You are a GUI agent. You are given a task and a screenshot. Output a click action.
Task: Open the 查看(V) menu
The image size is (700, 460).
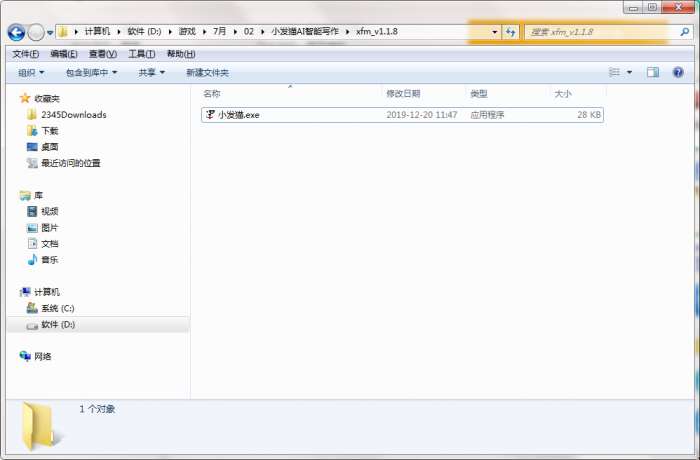coord(103,54)
